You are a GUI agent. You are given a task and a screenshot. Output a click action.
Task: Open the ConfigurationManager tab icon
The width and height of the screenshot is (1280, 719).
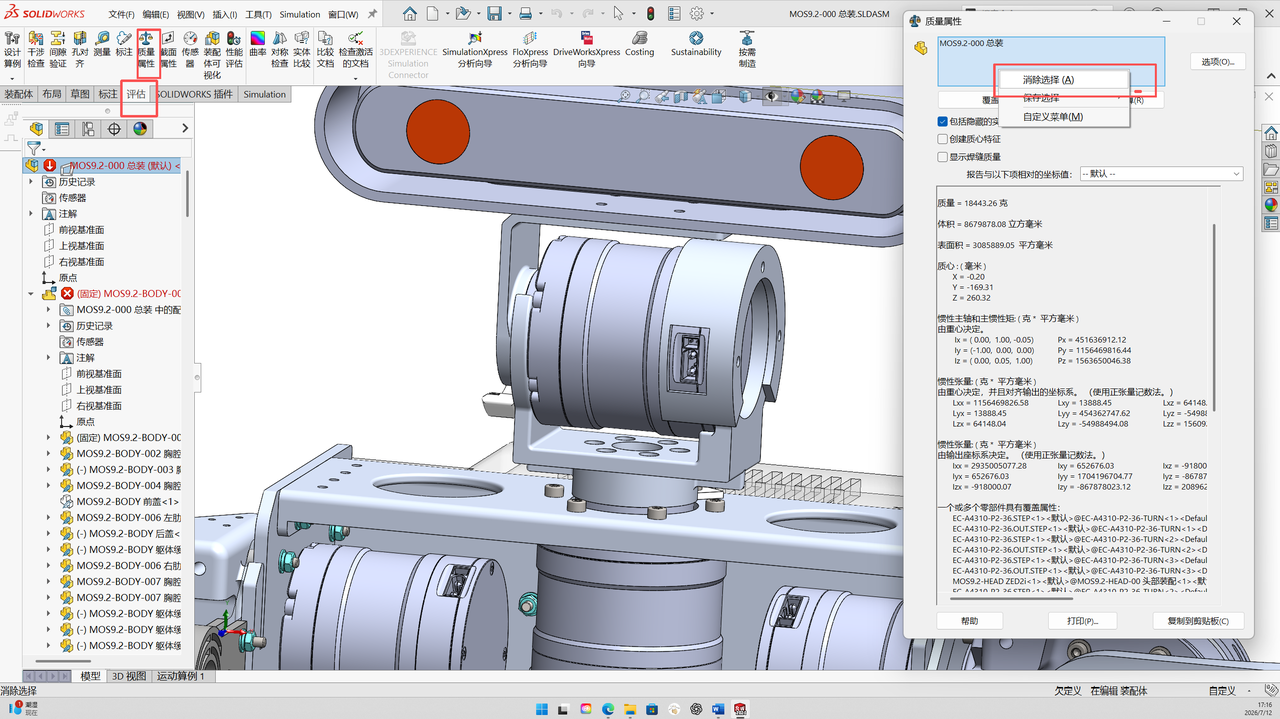[88, 128]
